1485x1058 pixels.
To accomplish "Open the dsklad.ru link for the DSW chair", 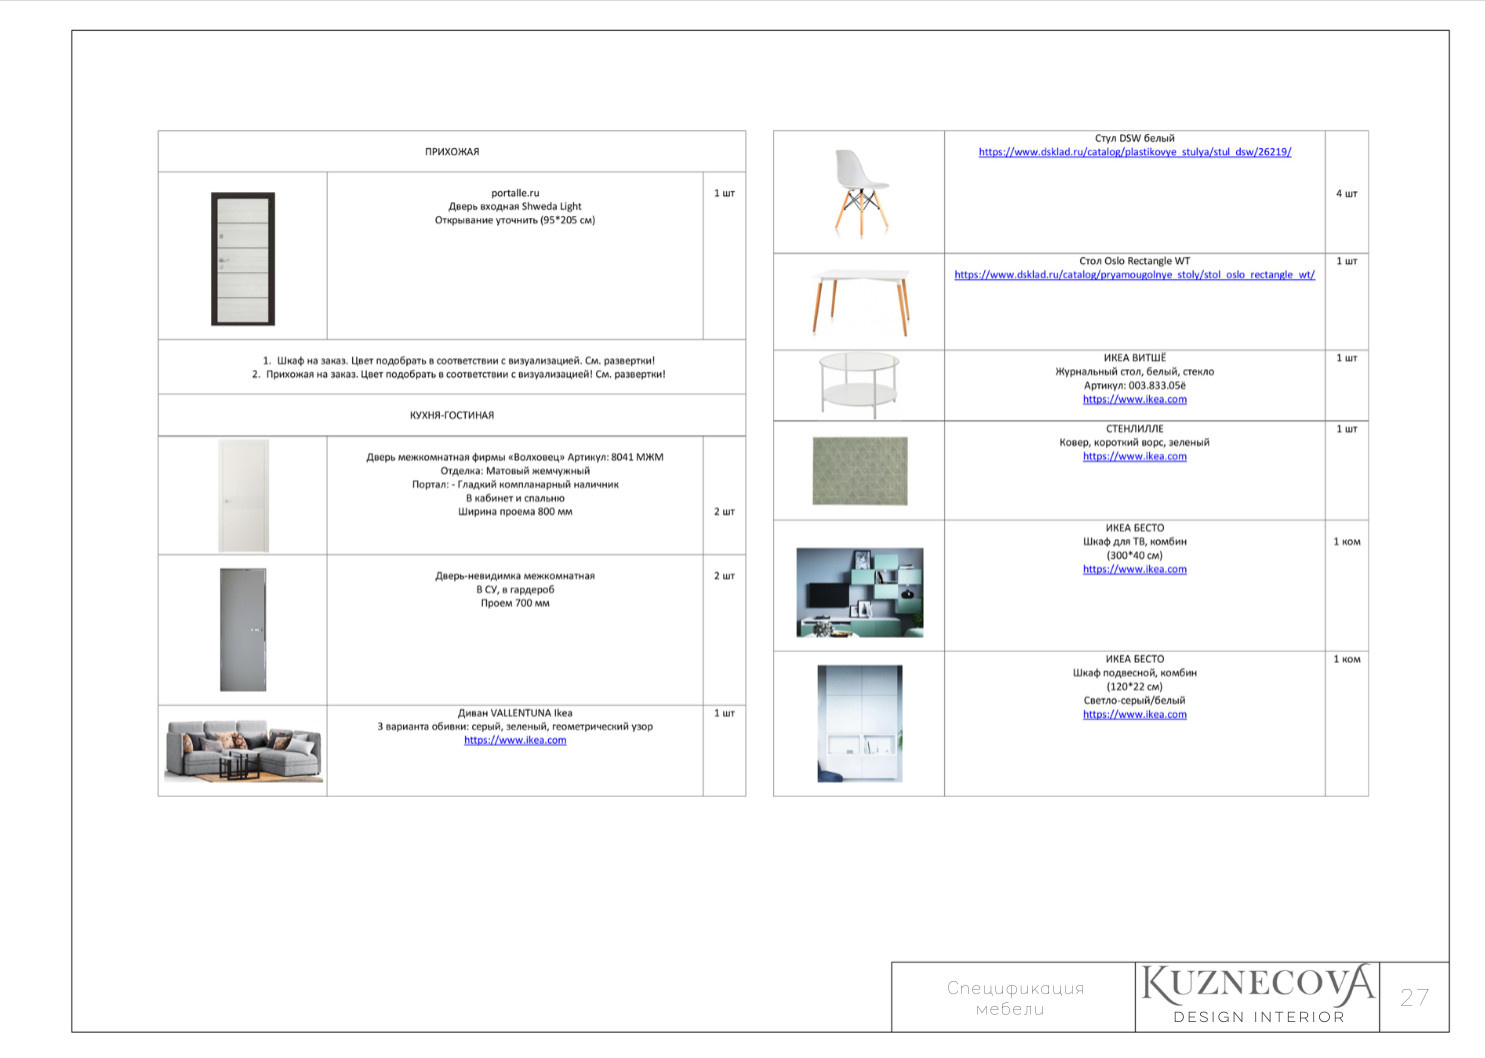I will [1135, 152].
